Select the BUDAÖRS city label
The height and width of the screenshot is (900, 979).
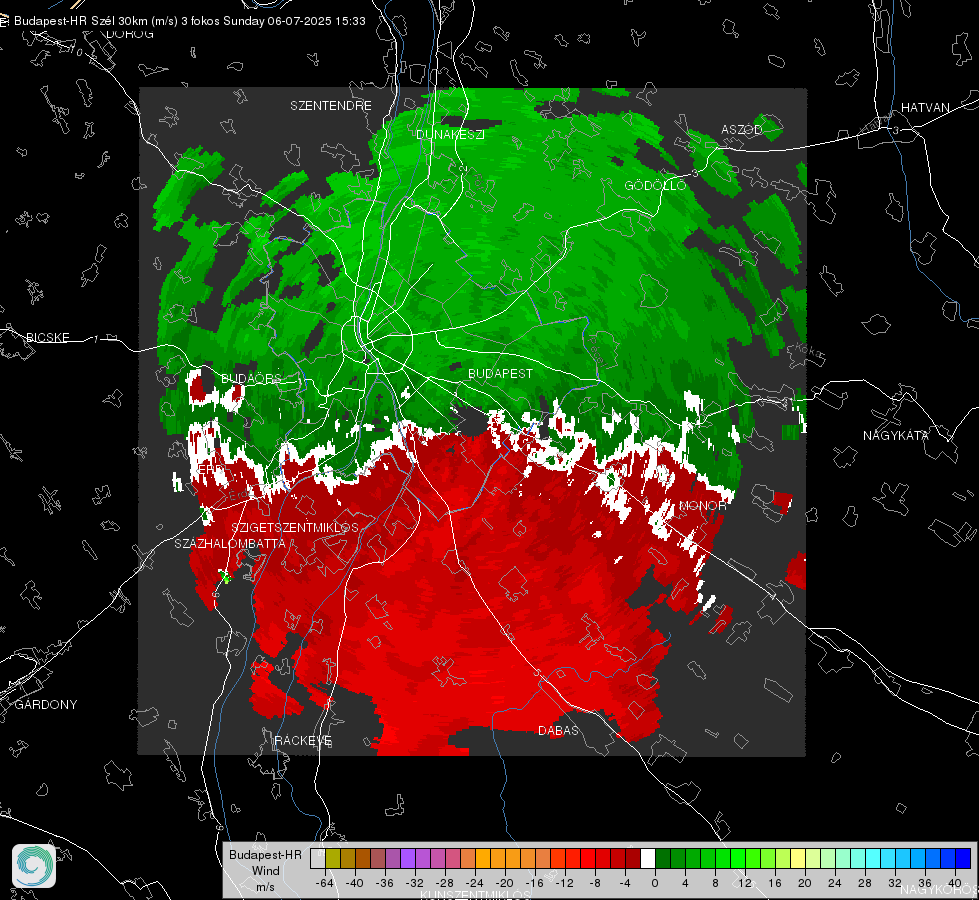251,378
